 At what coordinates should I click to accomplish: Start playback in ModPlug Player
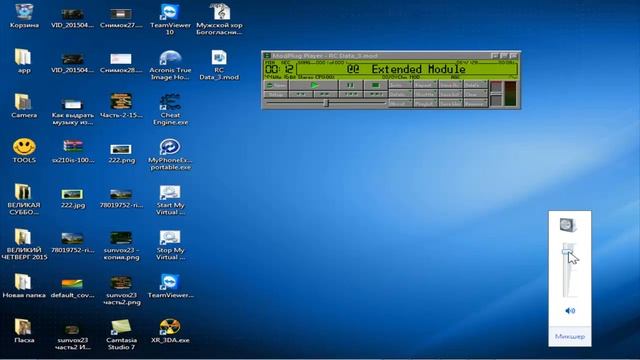313,85
